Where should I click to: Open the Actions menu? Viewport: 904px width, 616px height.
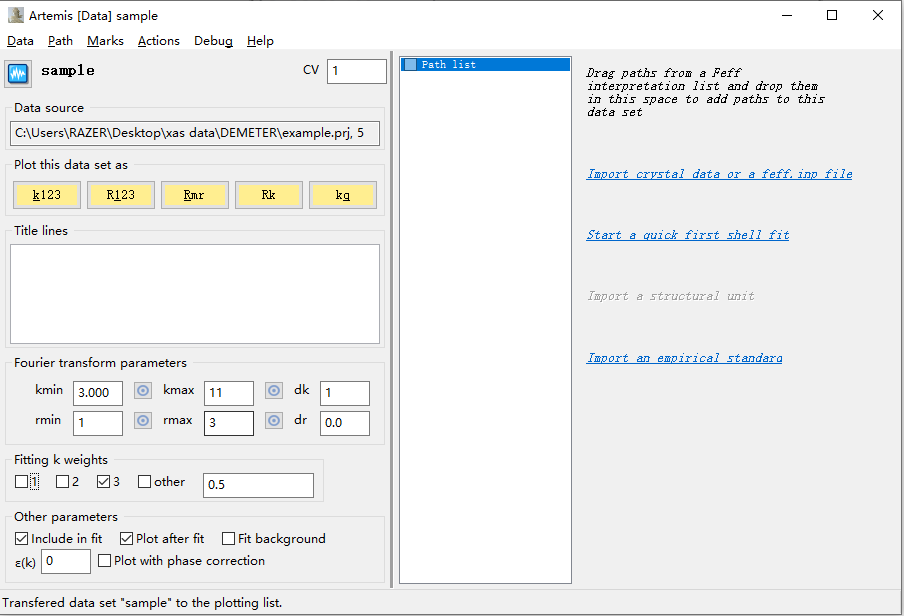[159, 41]
